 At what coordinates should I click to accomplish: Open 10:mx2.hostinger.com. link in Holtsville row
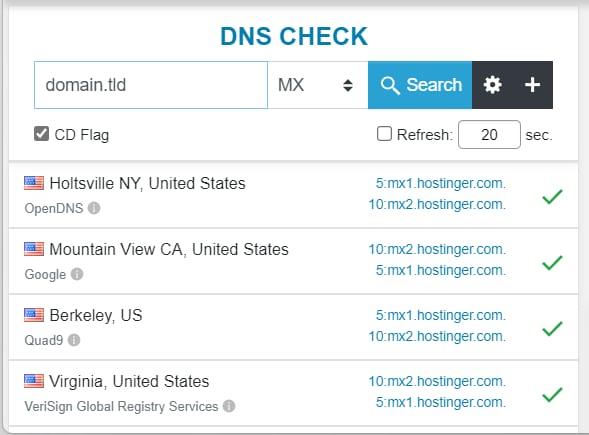tap(437, 204)
